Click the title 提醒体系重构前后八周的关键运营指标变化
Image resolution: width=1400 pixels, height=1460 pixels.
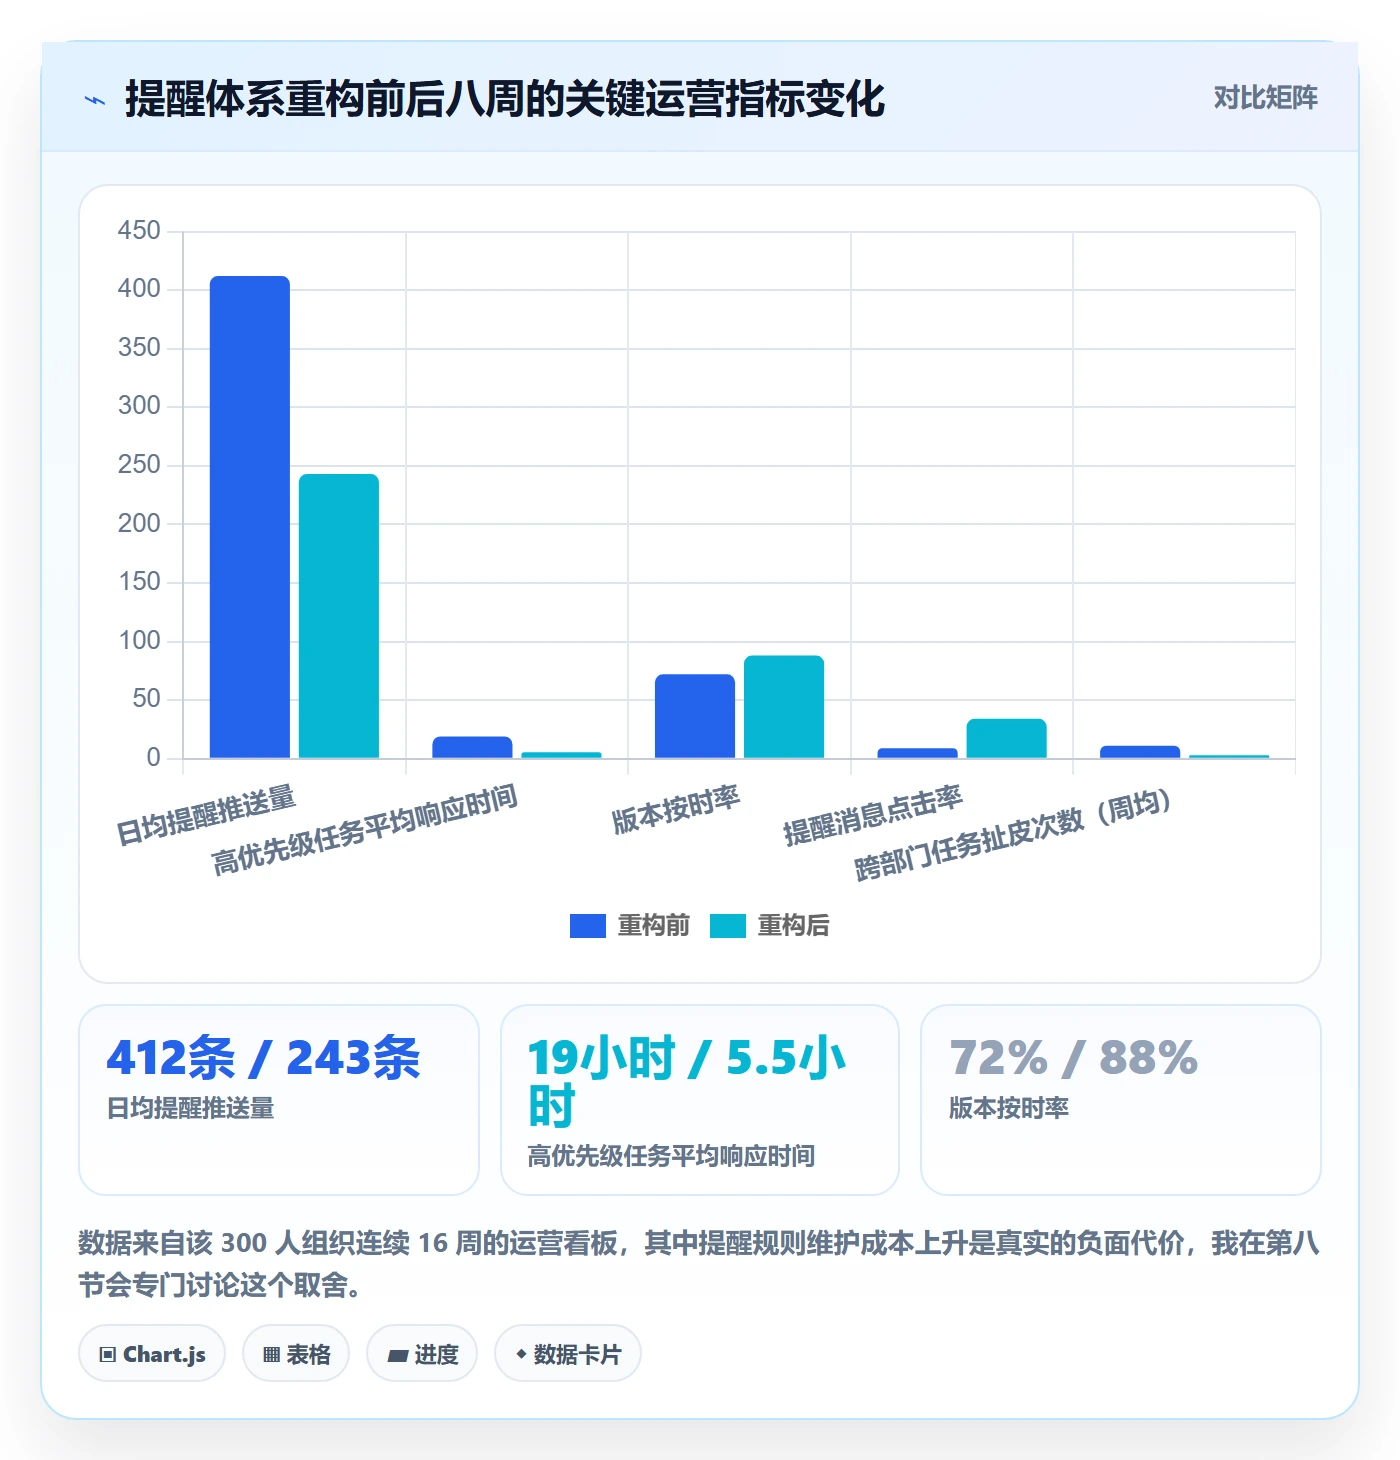click(505, 99)
